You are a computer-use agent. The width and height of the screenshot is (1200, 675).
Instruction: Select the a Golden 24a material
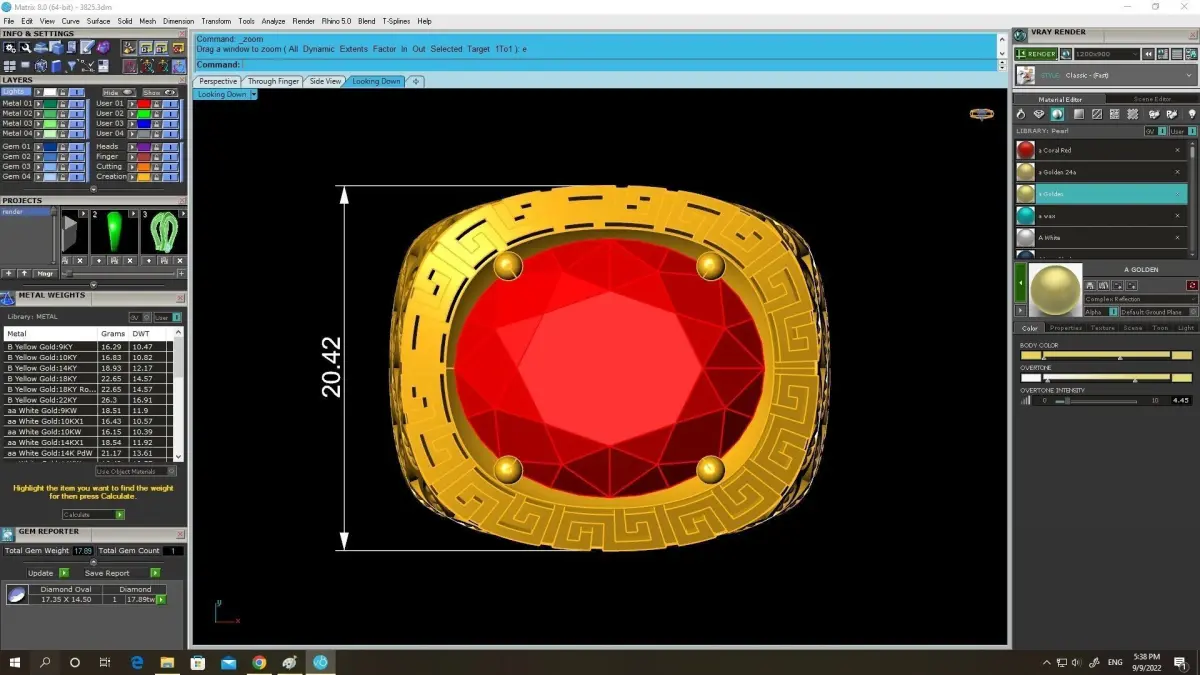click(1101, 172)
